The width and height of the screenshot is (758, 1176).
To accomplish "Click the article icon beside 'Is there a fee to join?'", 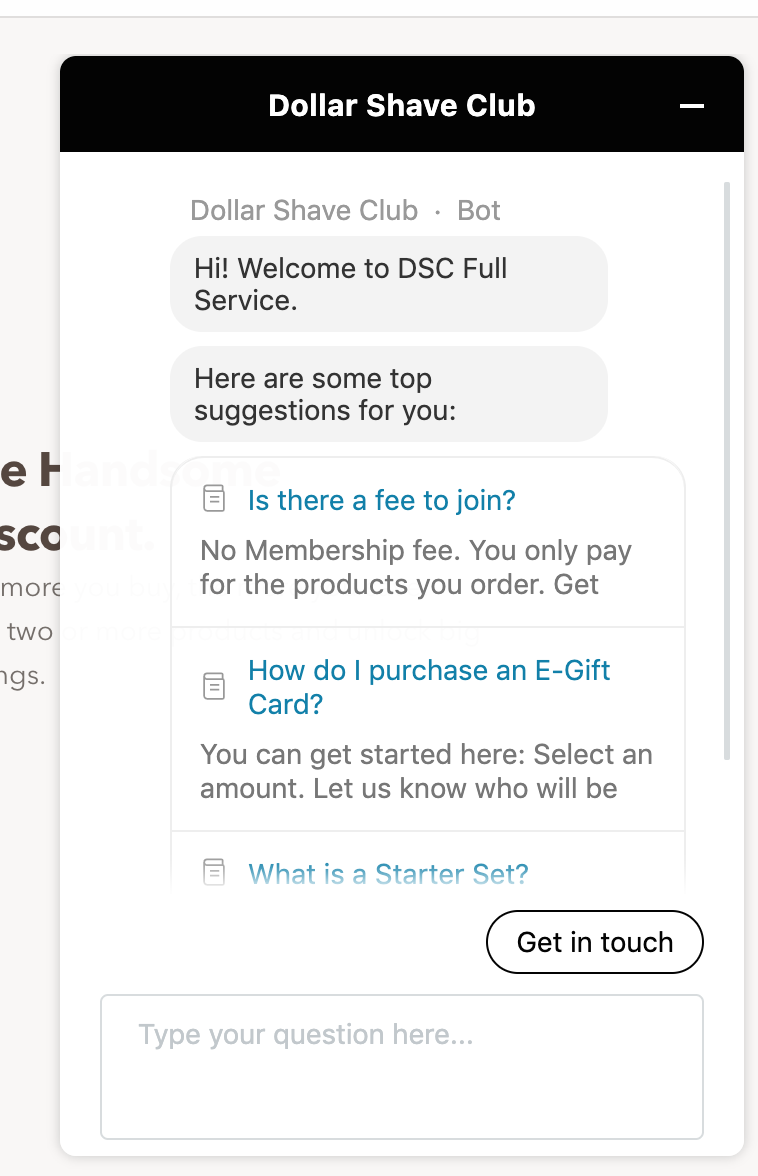I will click(x=214, y=499).
